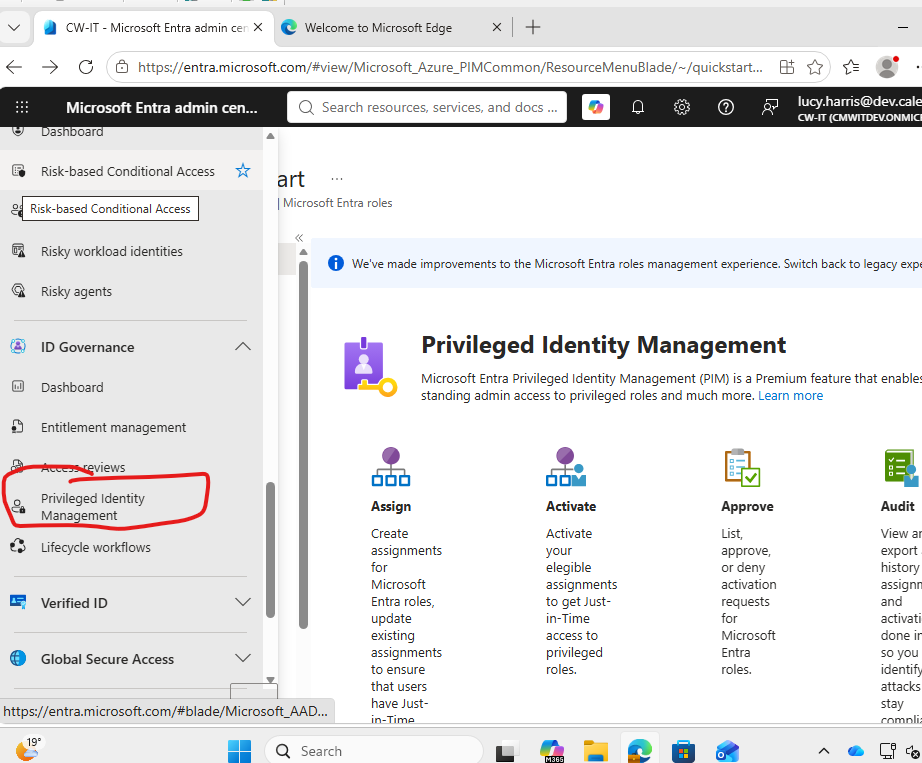Image resolution: width=922 pixels, height=763 pixels.
Task: Open the weather widget showing 19°
Action: (28, 749)
